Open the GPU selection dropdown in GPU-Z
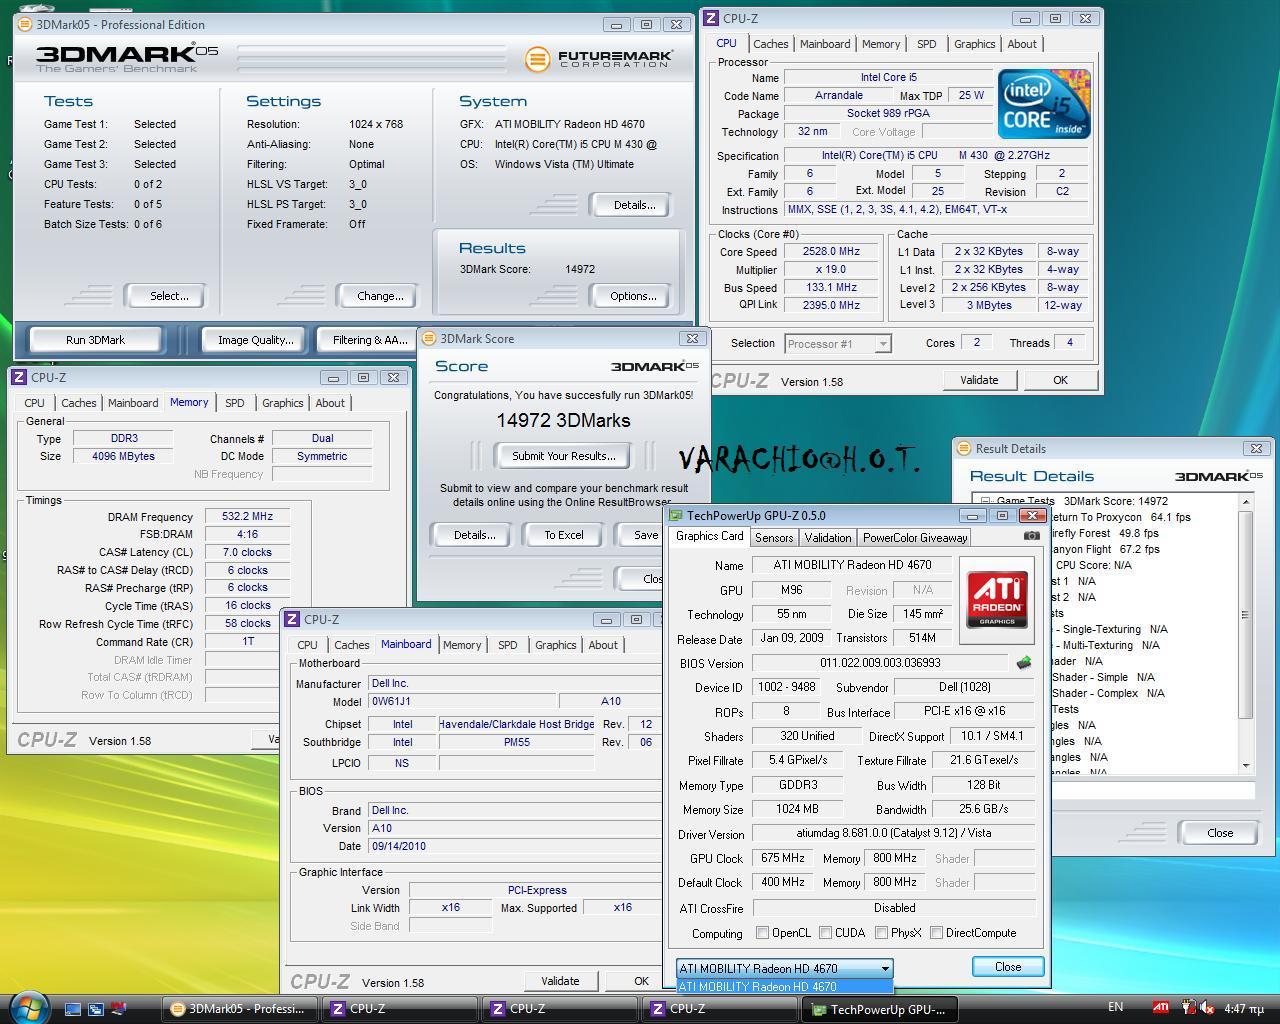1280x1024 pixels. [785, 968]
